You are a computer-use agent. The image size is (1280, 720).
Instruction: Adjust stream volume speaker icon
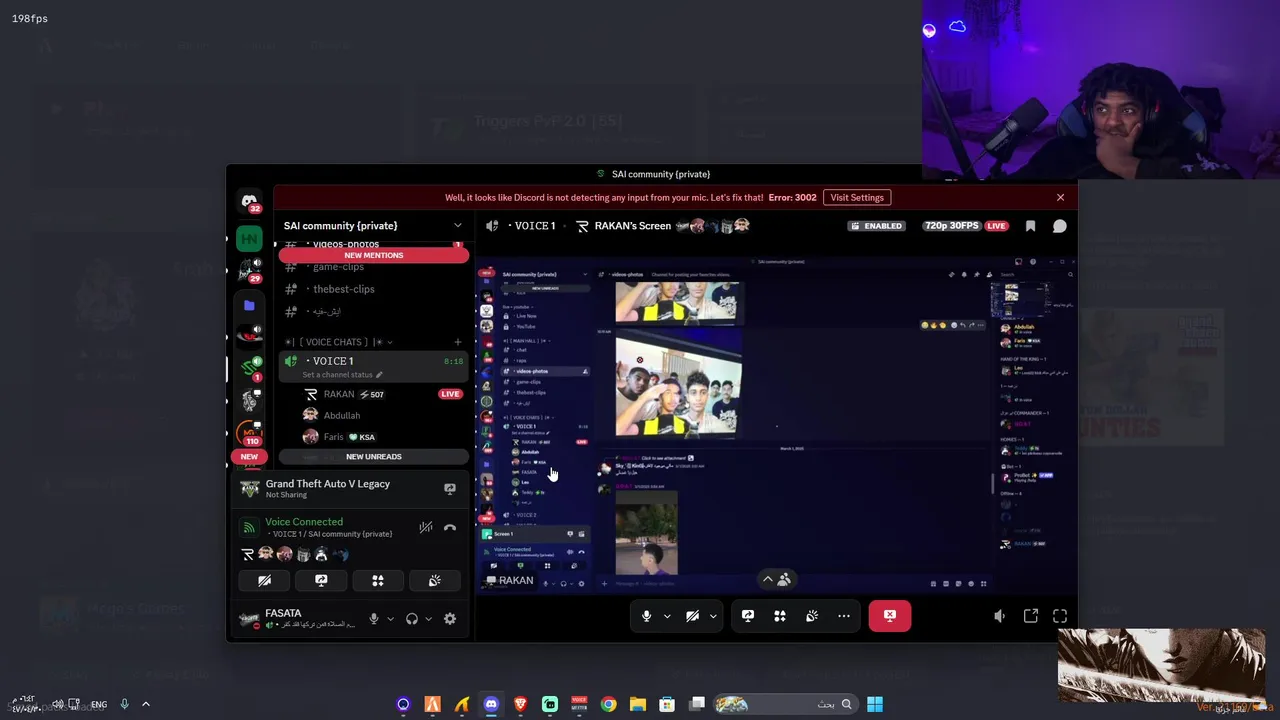[x=999, y=616]
